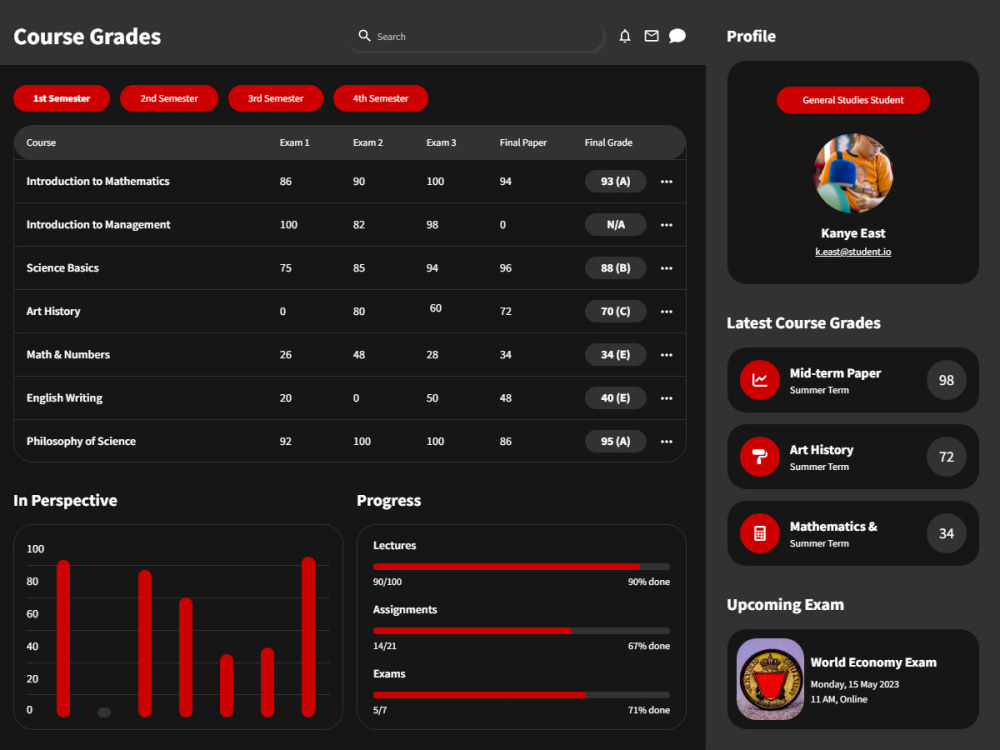The width and height of the screenshot is (1000, 750).
Task: Click the tallest last bar in chart
Action: tap(308, 637)
